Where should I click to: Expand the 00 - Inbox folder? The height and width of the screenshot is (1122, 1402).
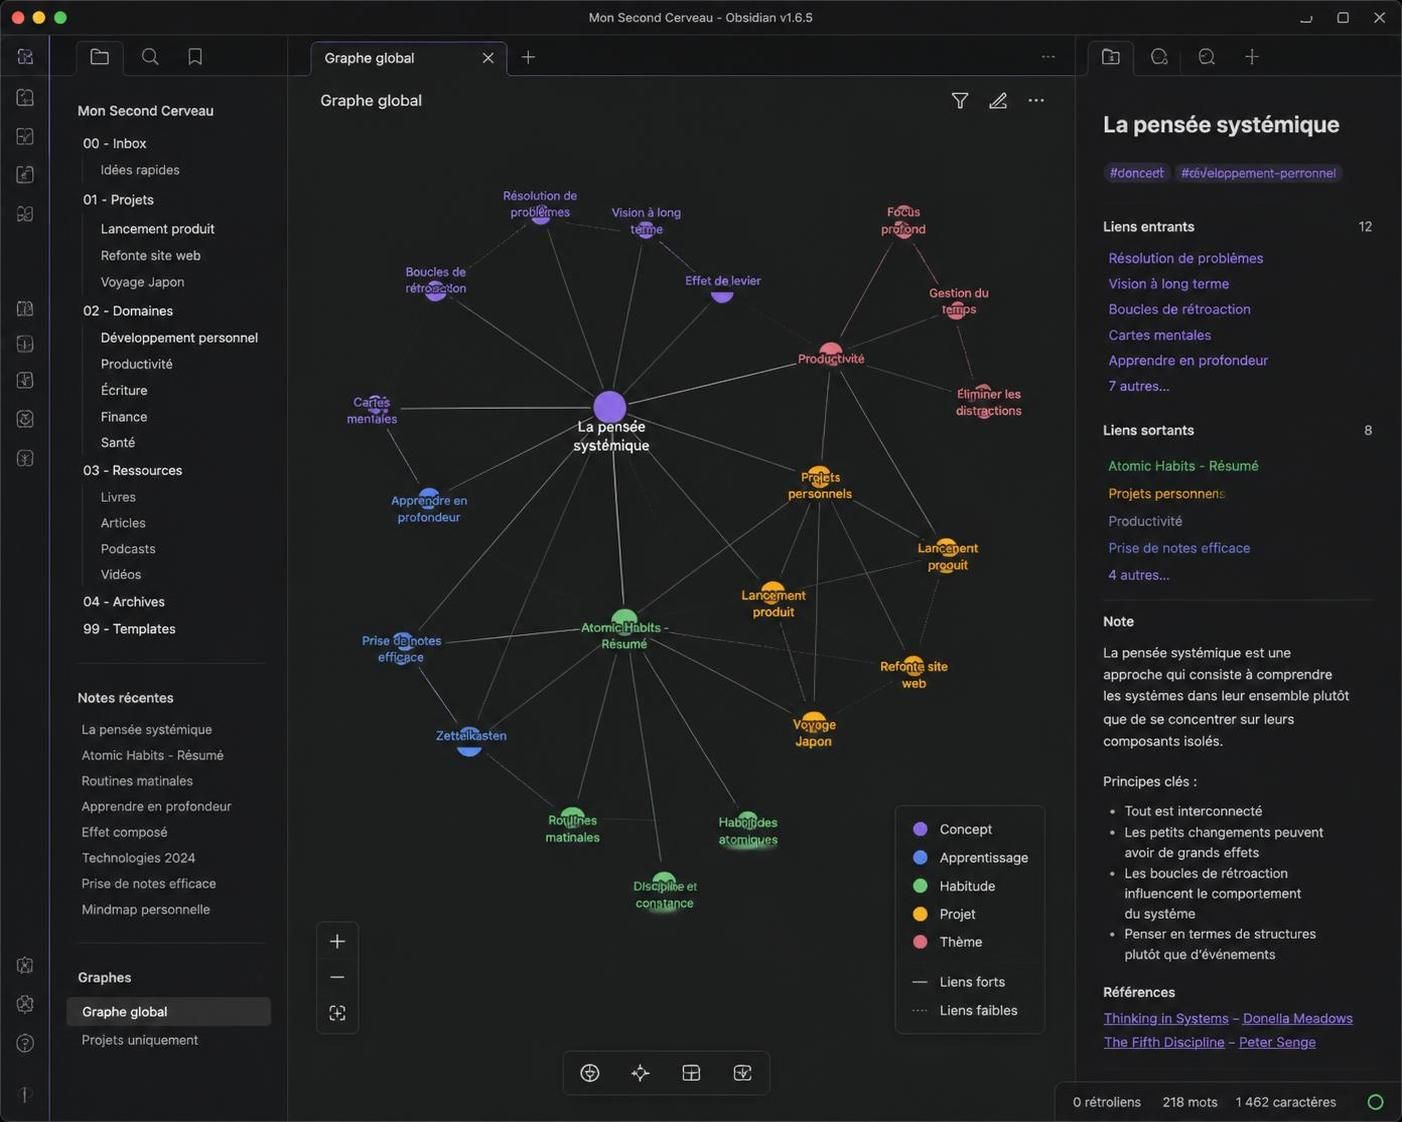(115, 143)
